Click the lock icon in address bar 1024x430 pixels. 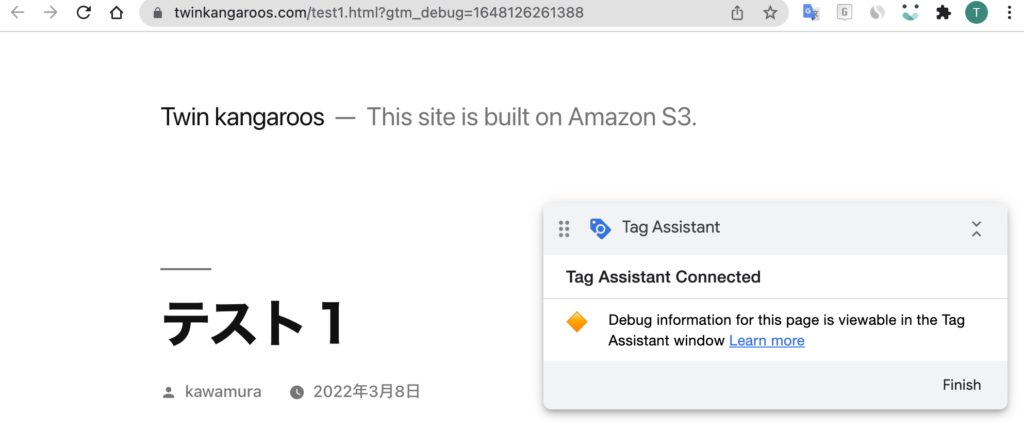pos(157,12)
